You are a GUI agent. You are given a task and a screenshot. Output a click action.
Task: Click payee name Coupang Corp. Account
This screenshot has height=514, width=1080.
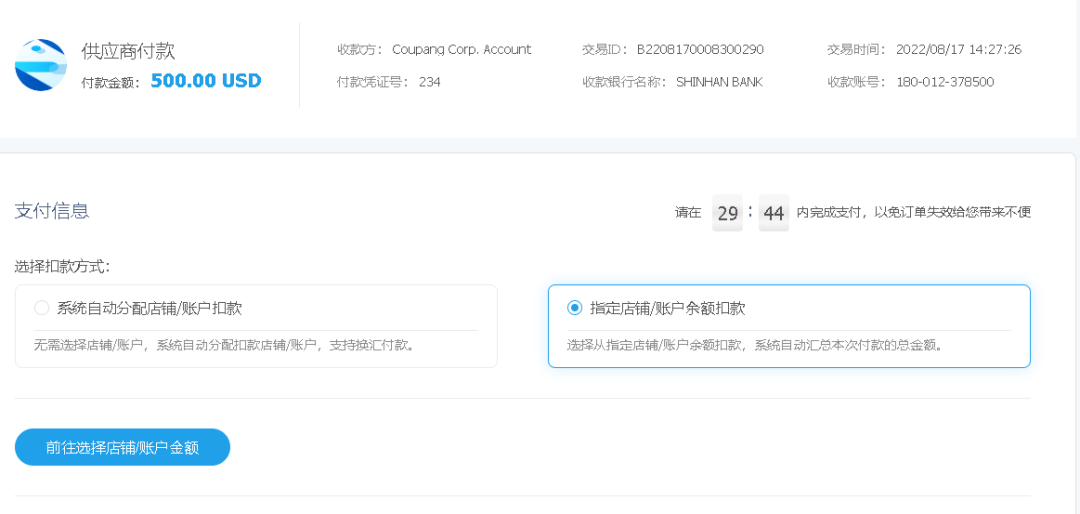[461, 50]
